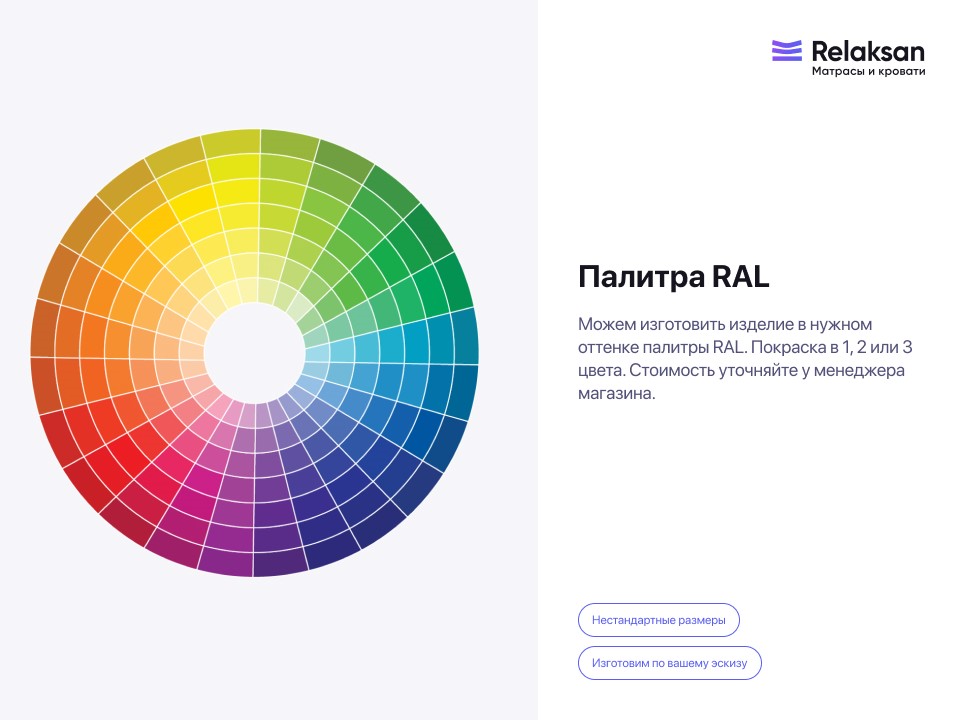Select the innermost lavender swatch
Viewport: 960px width, 720px height.
[276, 411]
